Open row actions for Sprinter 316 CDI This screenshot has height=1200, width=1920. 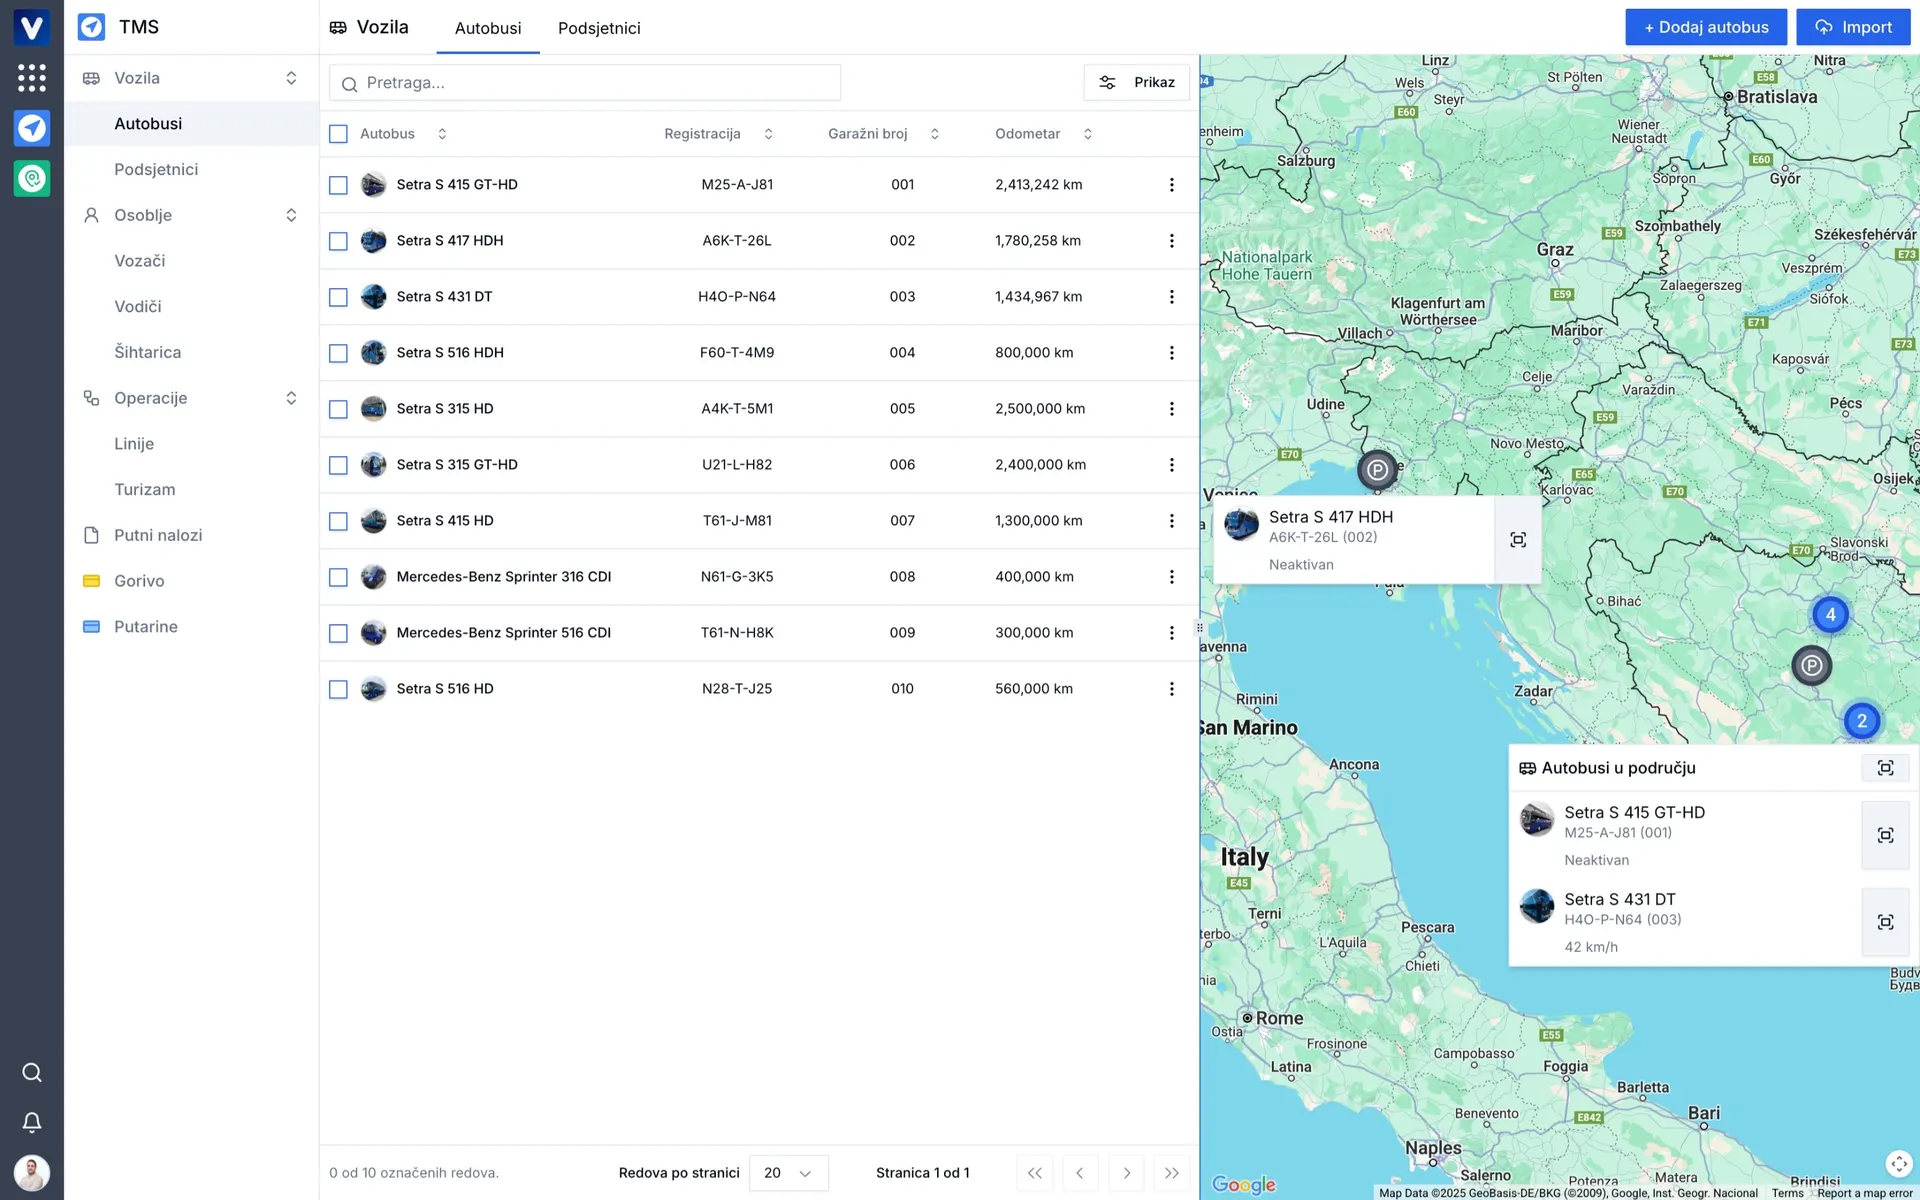[x=1172, y=577]
